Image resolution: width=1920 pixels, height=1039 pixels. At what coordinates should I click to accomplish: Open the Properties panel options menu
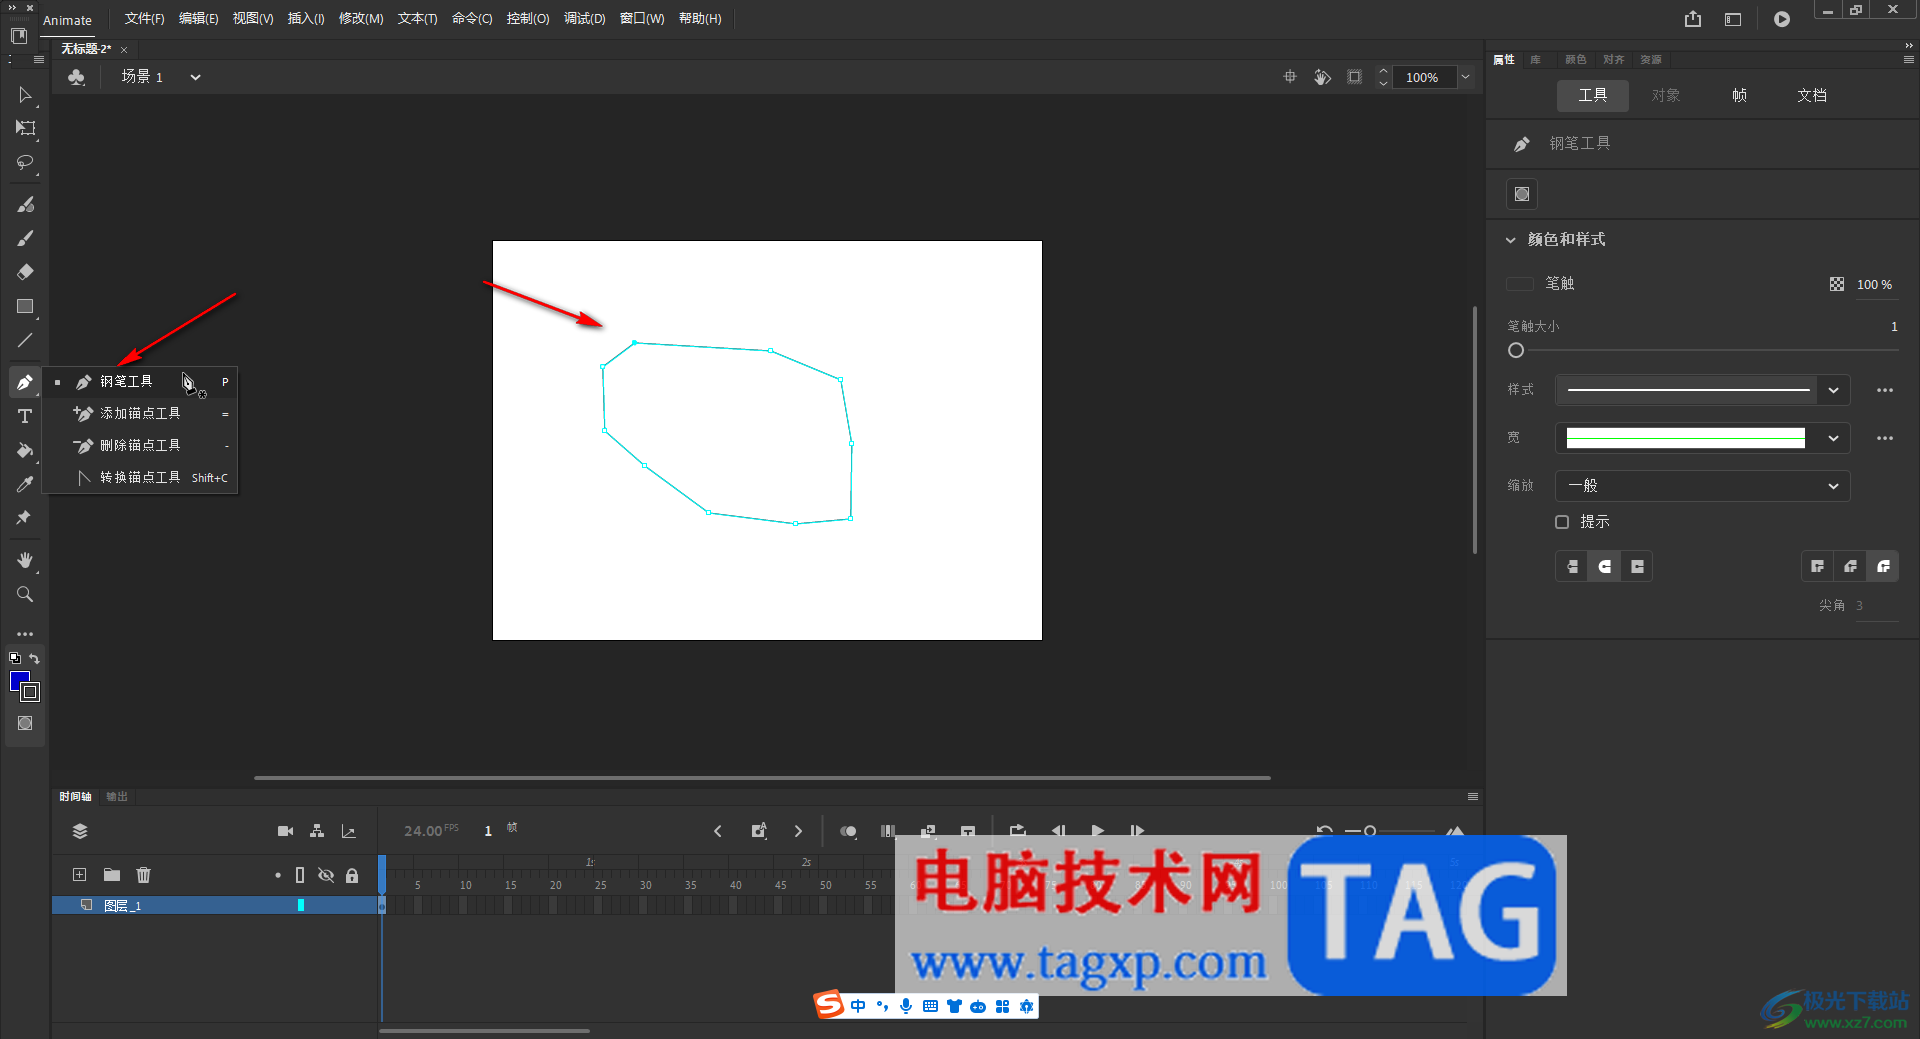click(x=1908, y=60)
